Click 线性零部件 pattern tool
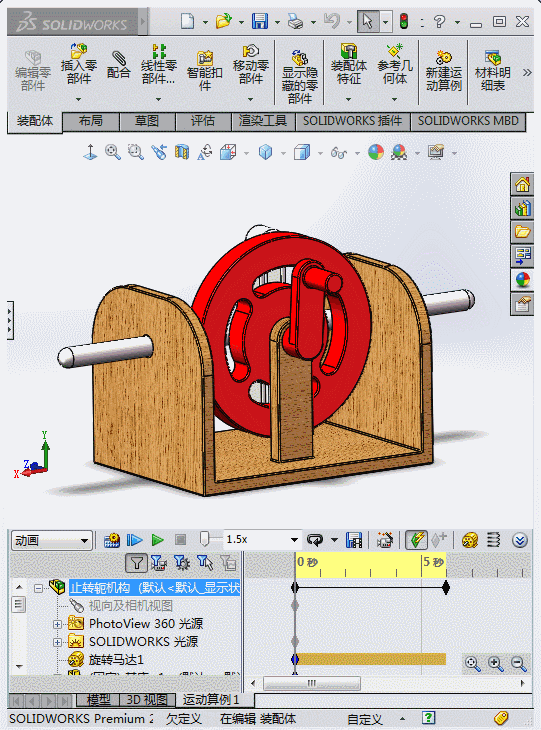 pos(159,64)
